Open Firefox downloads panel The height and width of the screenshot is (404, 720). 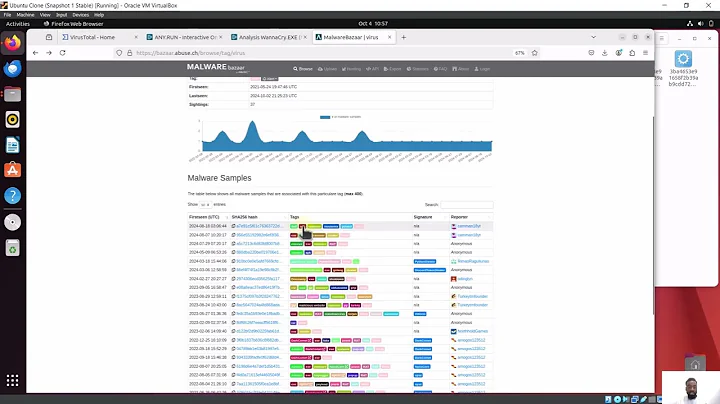[605, 53]
